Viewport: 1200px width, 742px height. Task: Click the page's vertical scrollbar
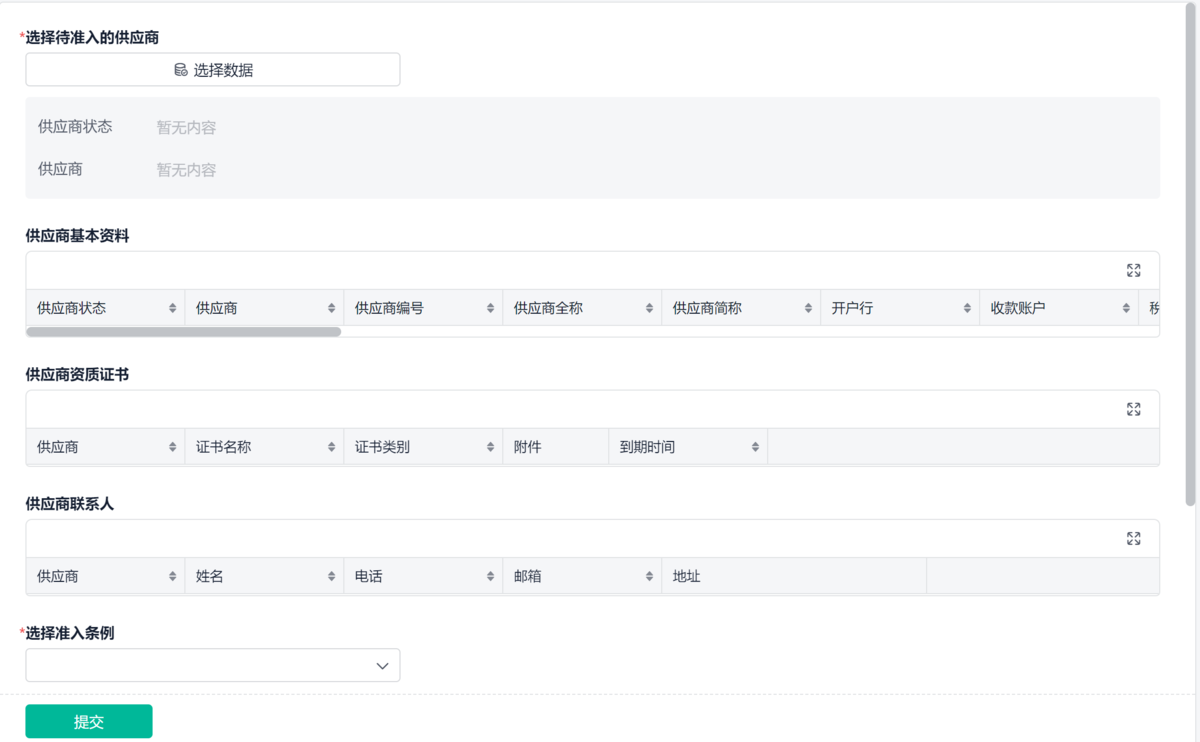(x=1190, y=250)
